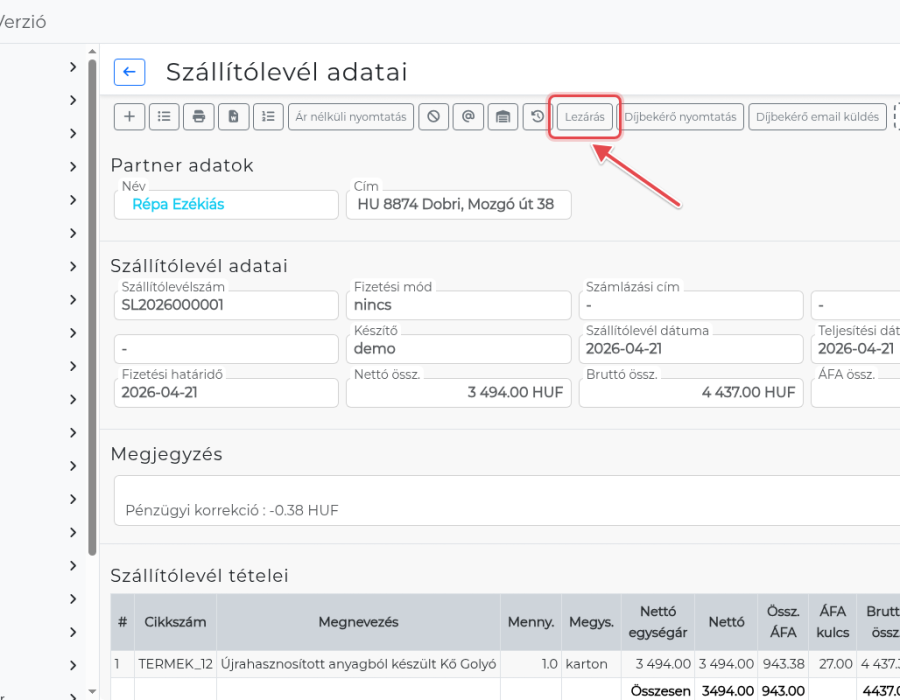Go back using the blue arrow button

click(129, 72)
